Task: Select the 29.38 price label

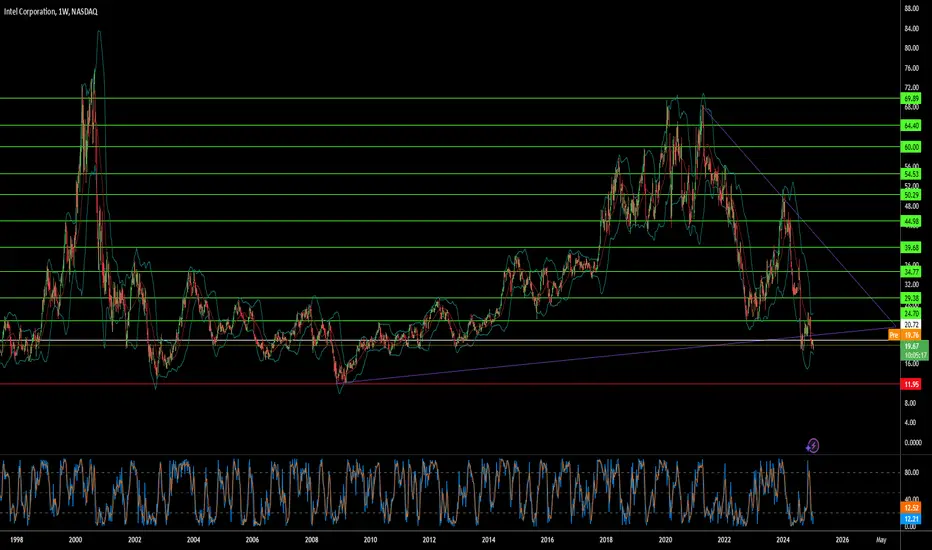Action: pos(911,298)
